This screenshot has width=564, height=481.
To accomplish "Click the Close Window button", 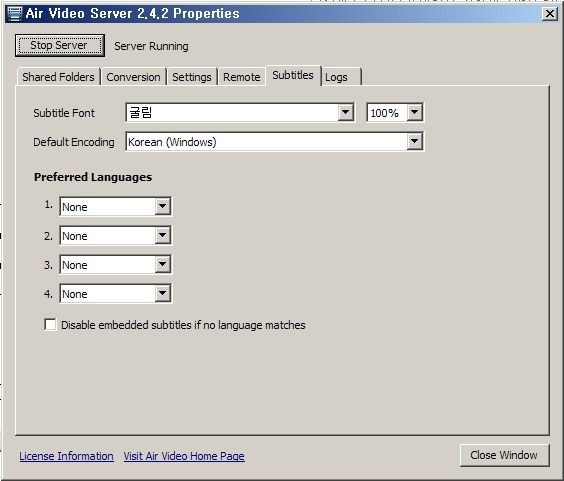I will 504,455.
